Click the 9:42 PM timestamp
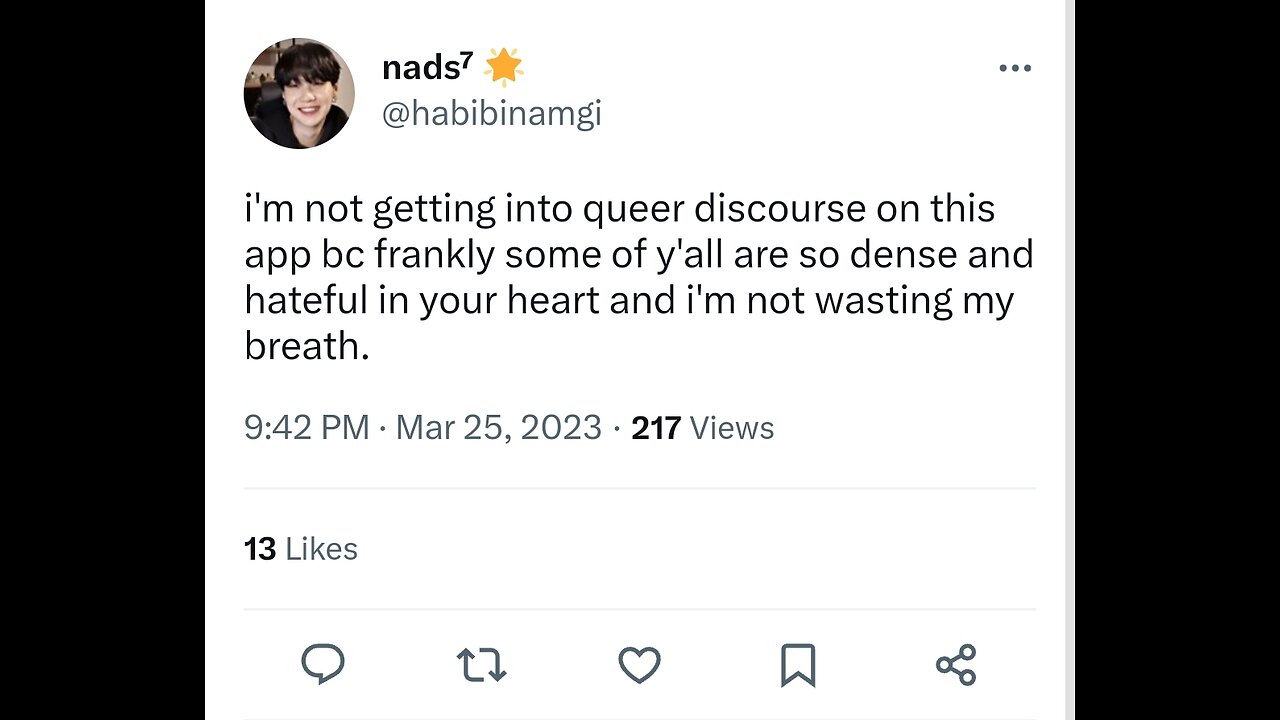This screenshot has height=720, width=1280. [x=306, y=428]
